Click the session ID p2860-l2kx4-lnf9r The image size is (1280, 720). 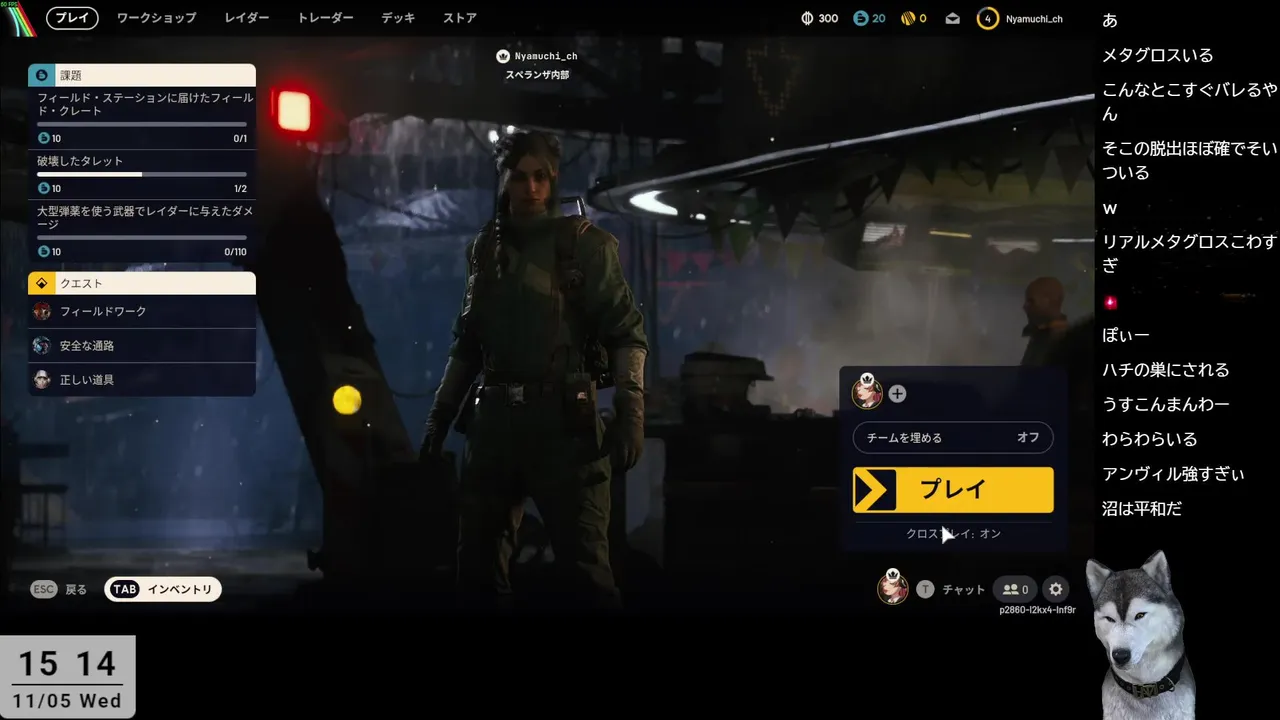point(1037,610)
